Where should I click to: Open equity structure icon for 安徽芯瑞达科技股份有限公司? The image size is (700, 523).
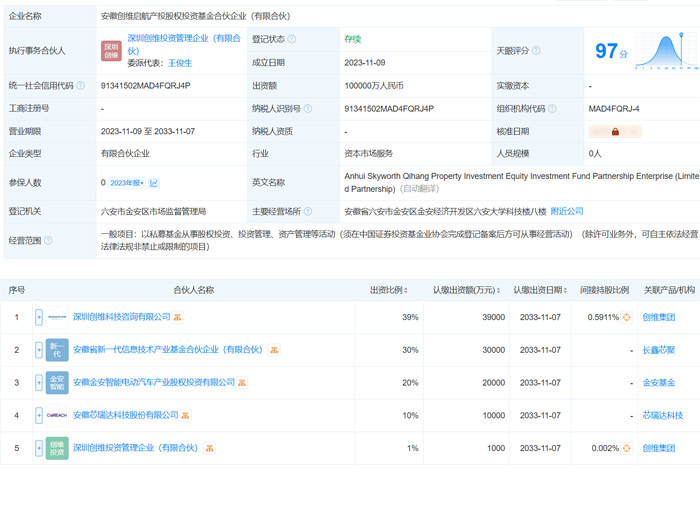pos(185,415)
